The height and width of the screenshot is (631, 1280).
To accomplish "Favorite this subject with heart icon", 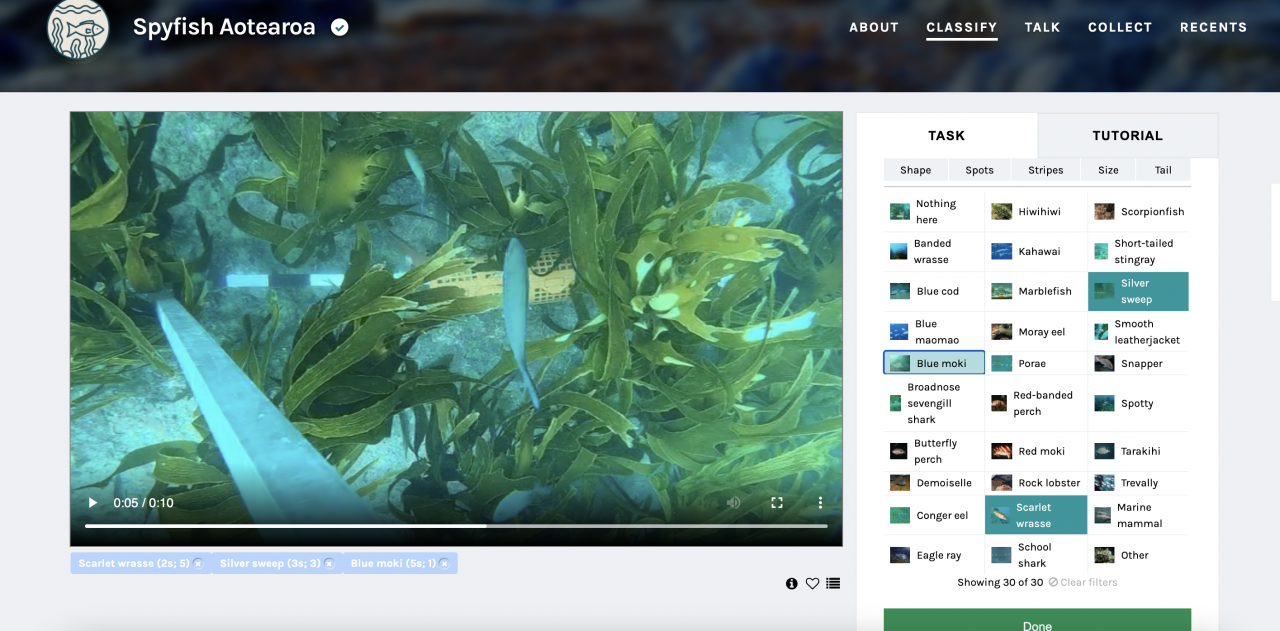I will click(812, 584).
